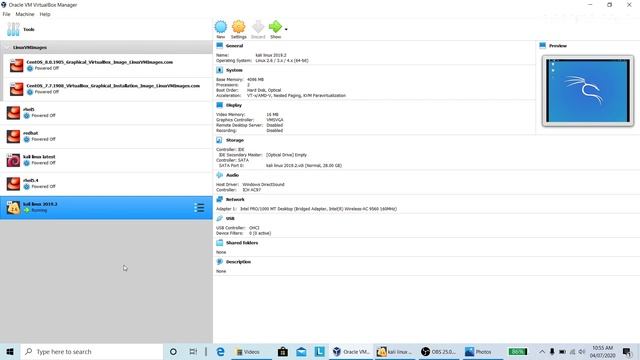Switch to the kali linux taskbar window
The width and height of the screenshot is (640, 360).
click(394, 351)
